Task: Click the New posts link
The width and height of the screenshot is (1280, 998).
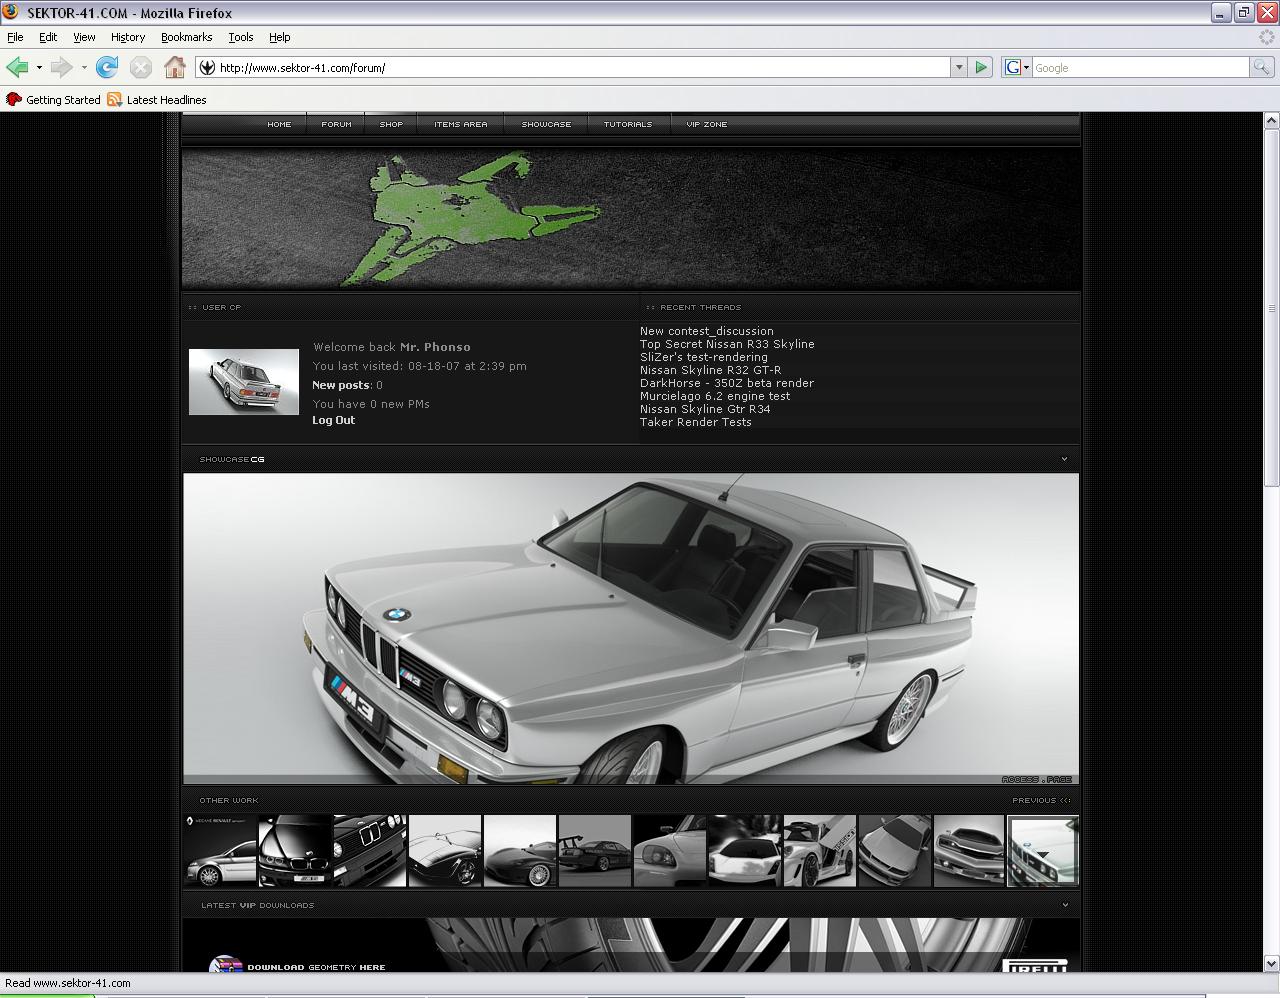Action: (341, 385)
